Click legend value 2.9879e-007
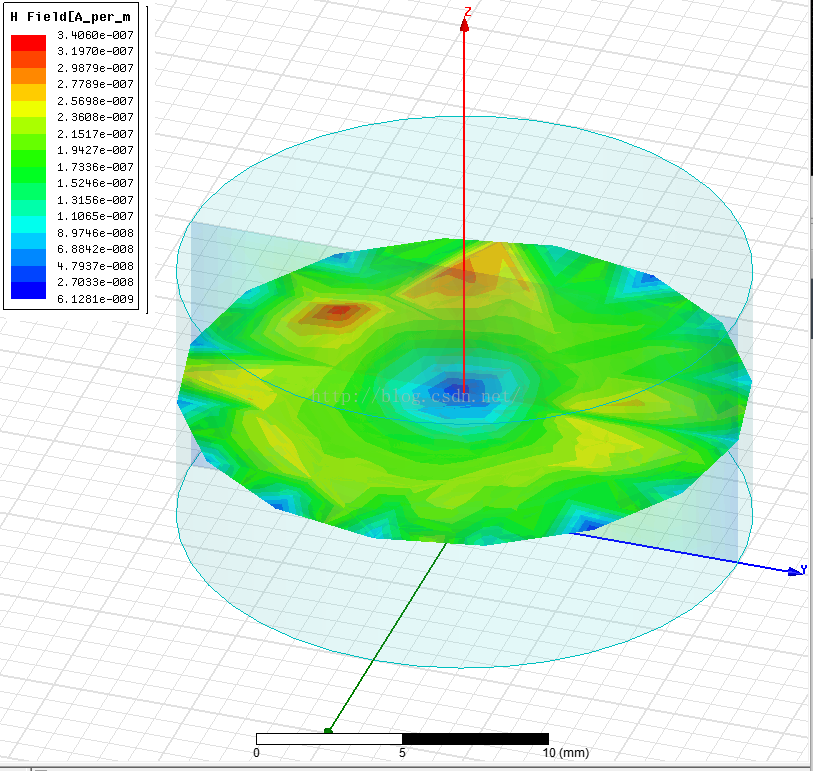The width and height of the screenshot is (813, 771). [95, 68]
